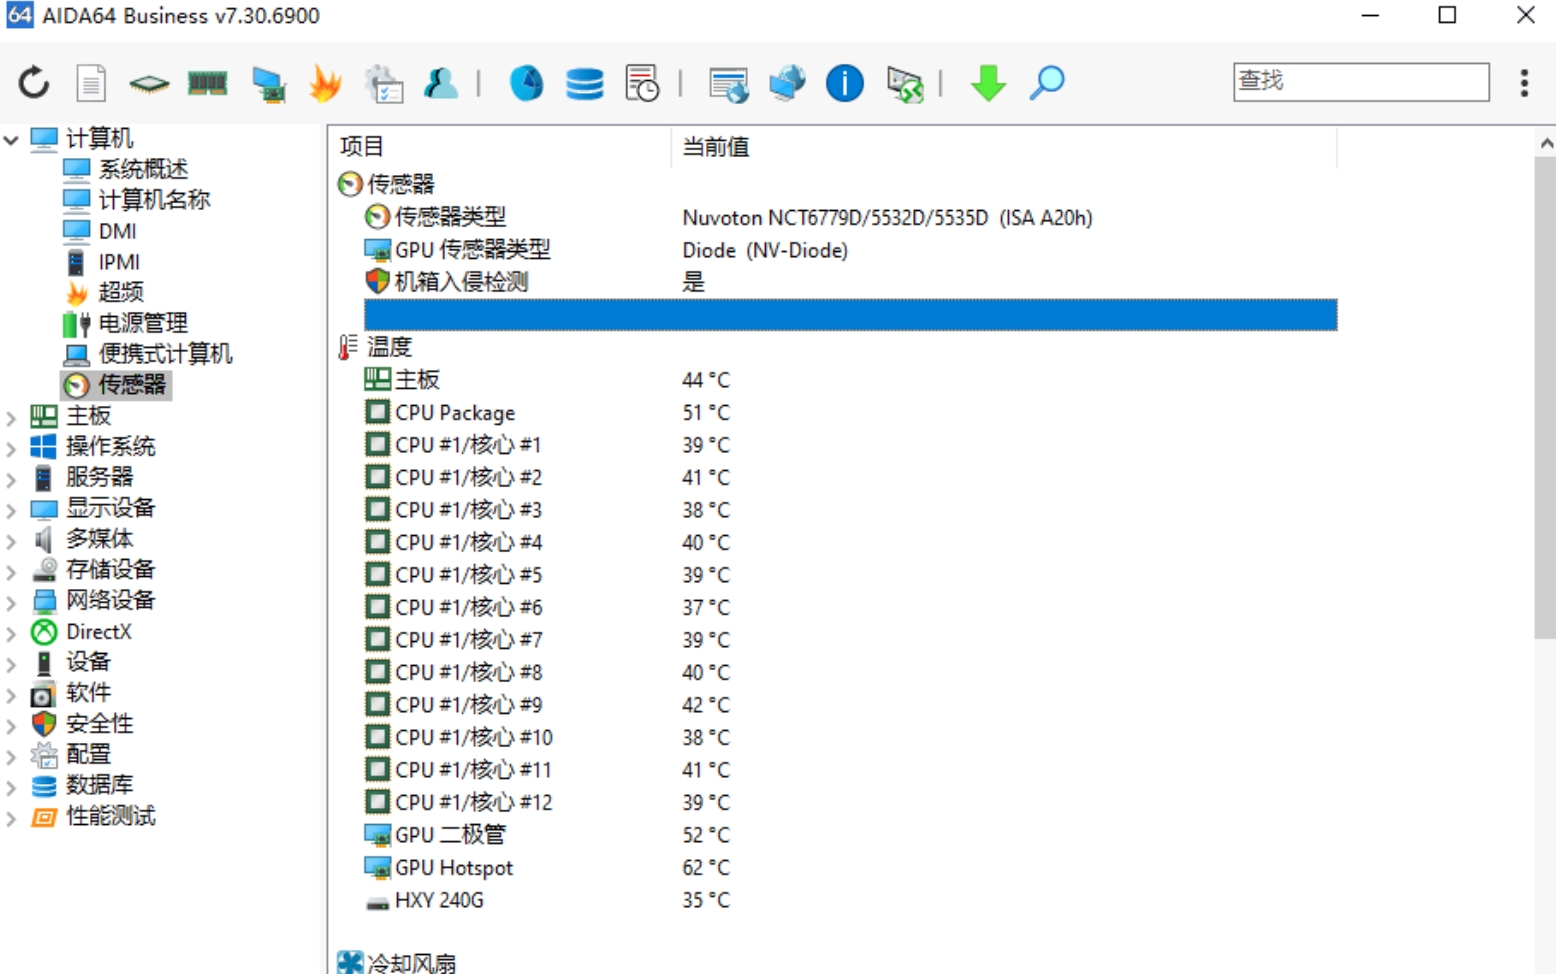Click the green memory module toolbar icon
This screenshot has height=974, width=1556.
tap(207, 83)
